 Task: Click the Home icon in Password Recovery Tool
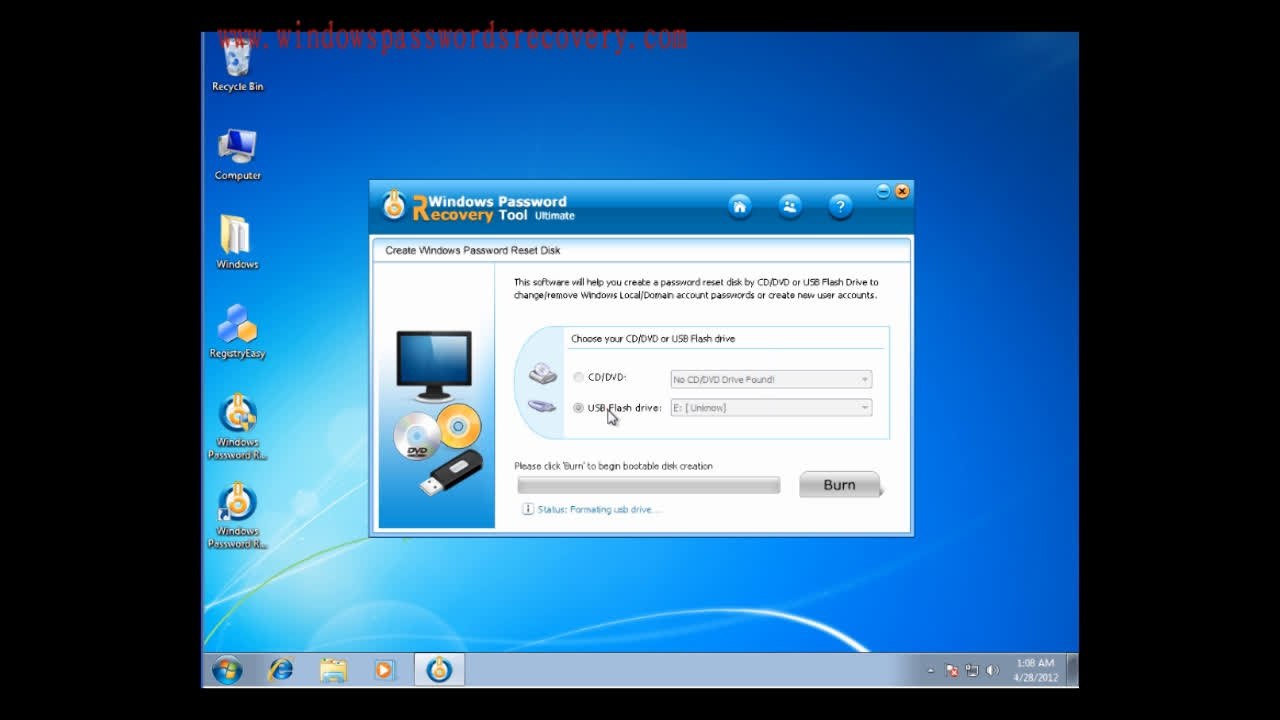click(740, 207)
